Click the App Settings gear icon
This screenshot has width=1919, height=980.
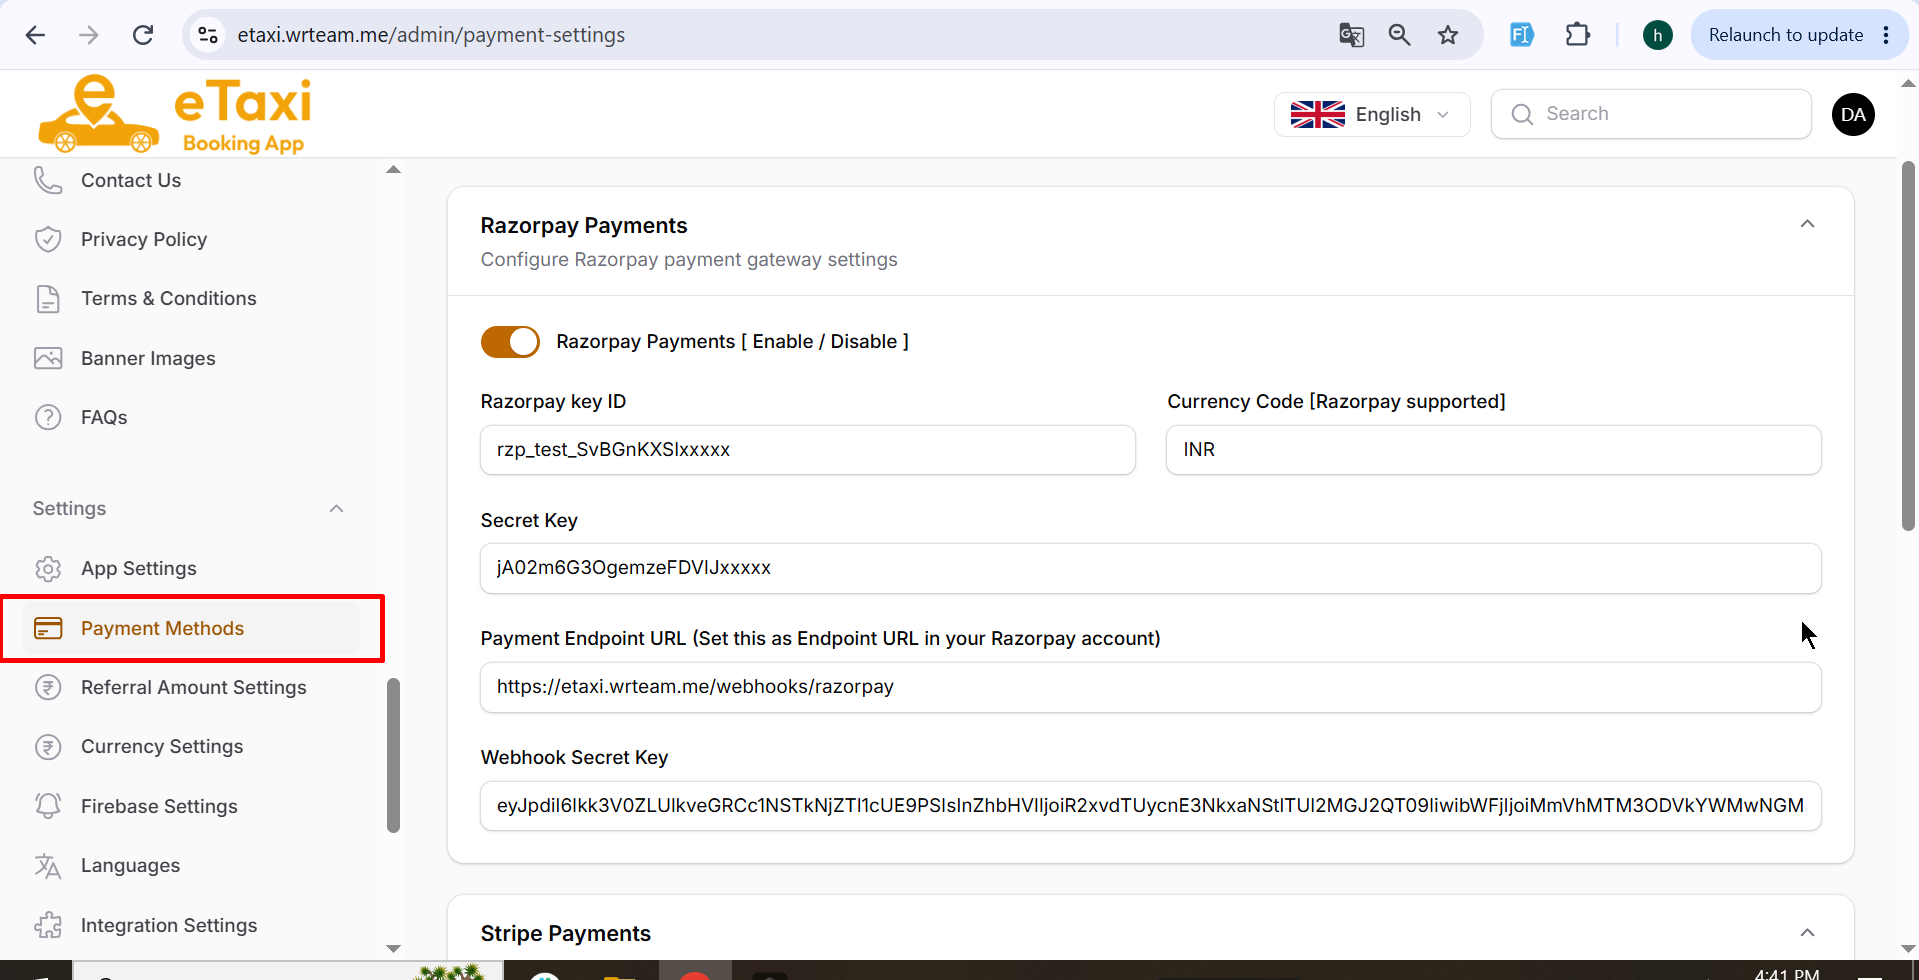48,569
